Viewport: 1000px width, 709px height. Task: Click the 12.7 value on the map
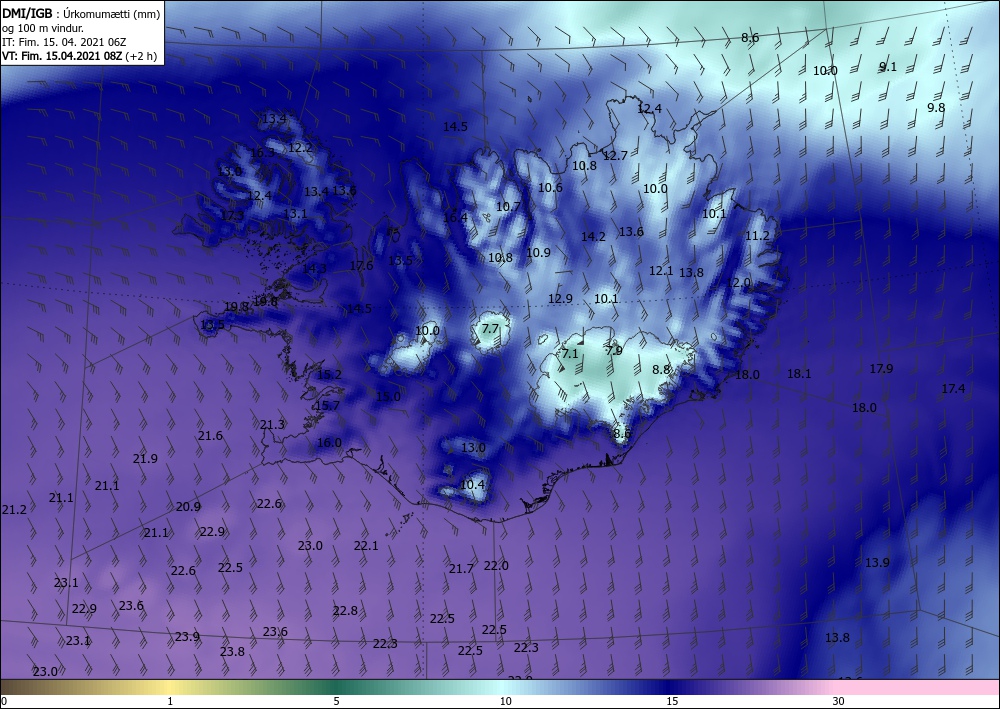pos(615,155)
